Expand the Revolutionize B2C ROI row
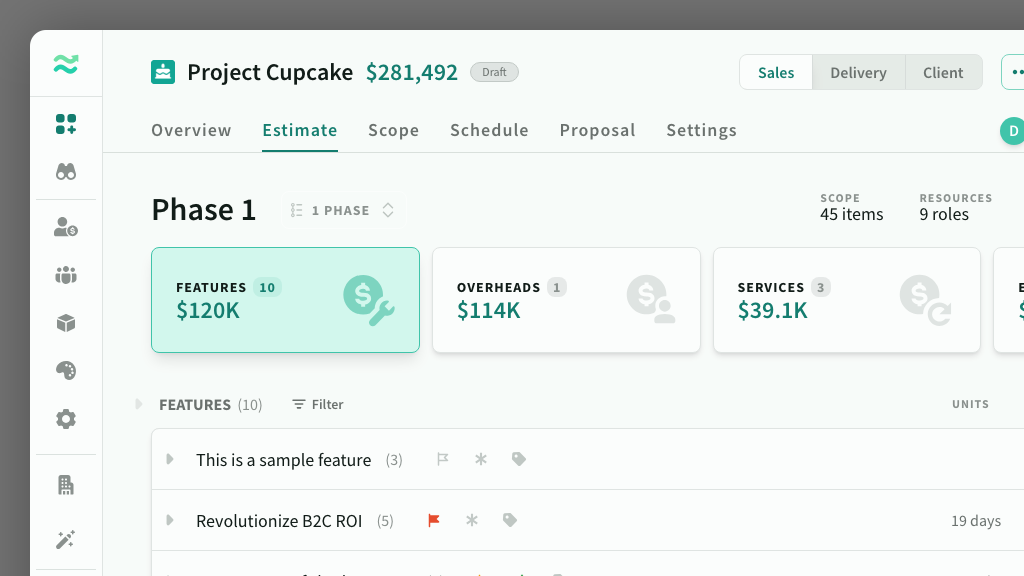 coord(170,520)
